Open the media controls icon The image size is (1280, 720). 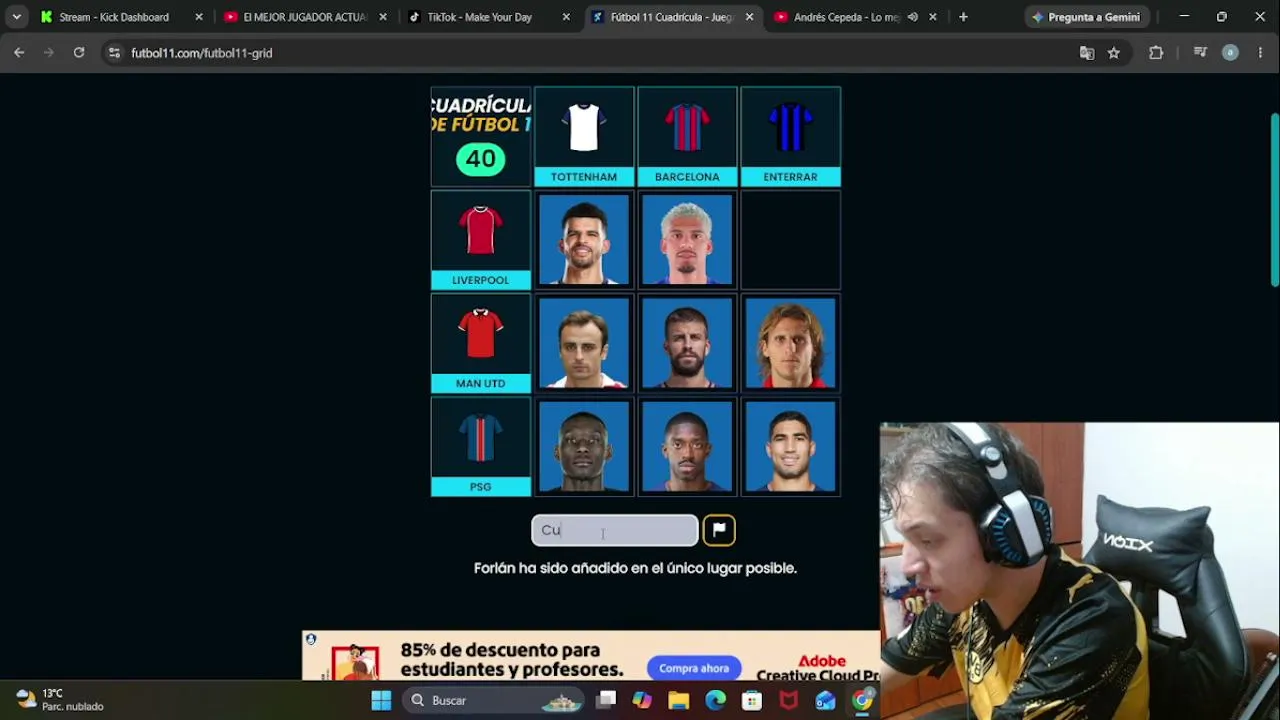[1201, 53]
